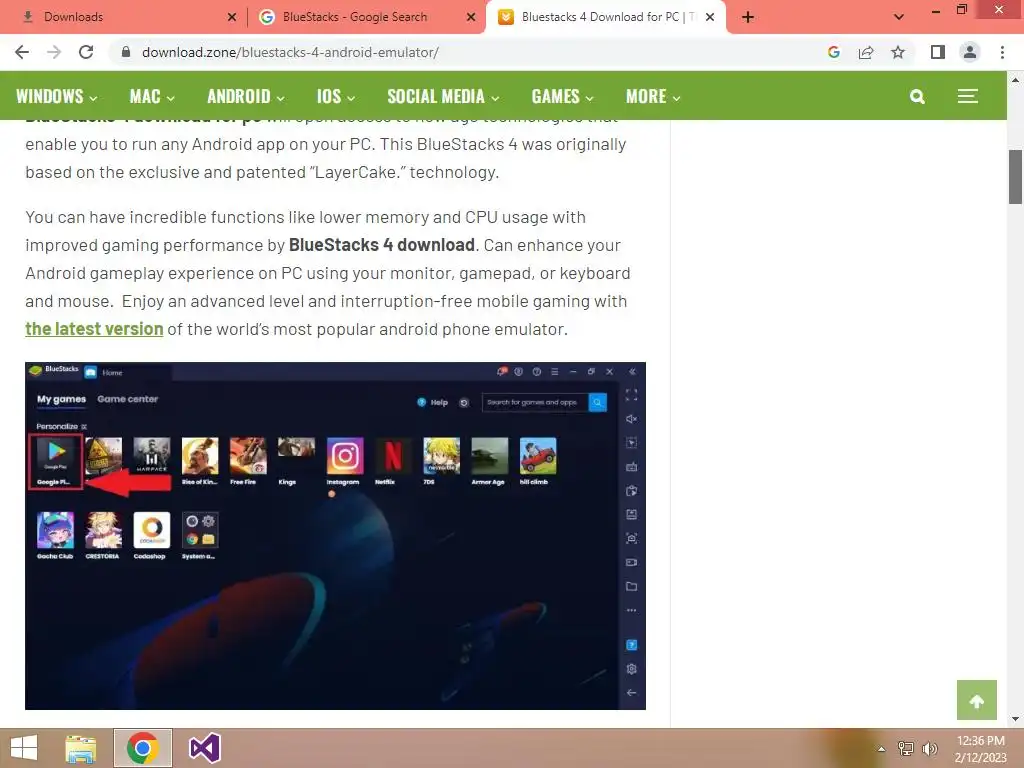Expand the MAC menu
Screen dimensions: 1024x768
tap(152, 97)
